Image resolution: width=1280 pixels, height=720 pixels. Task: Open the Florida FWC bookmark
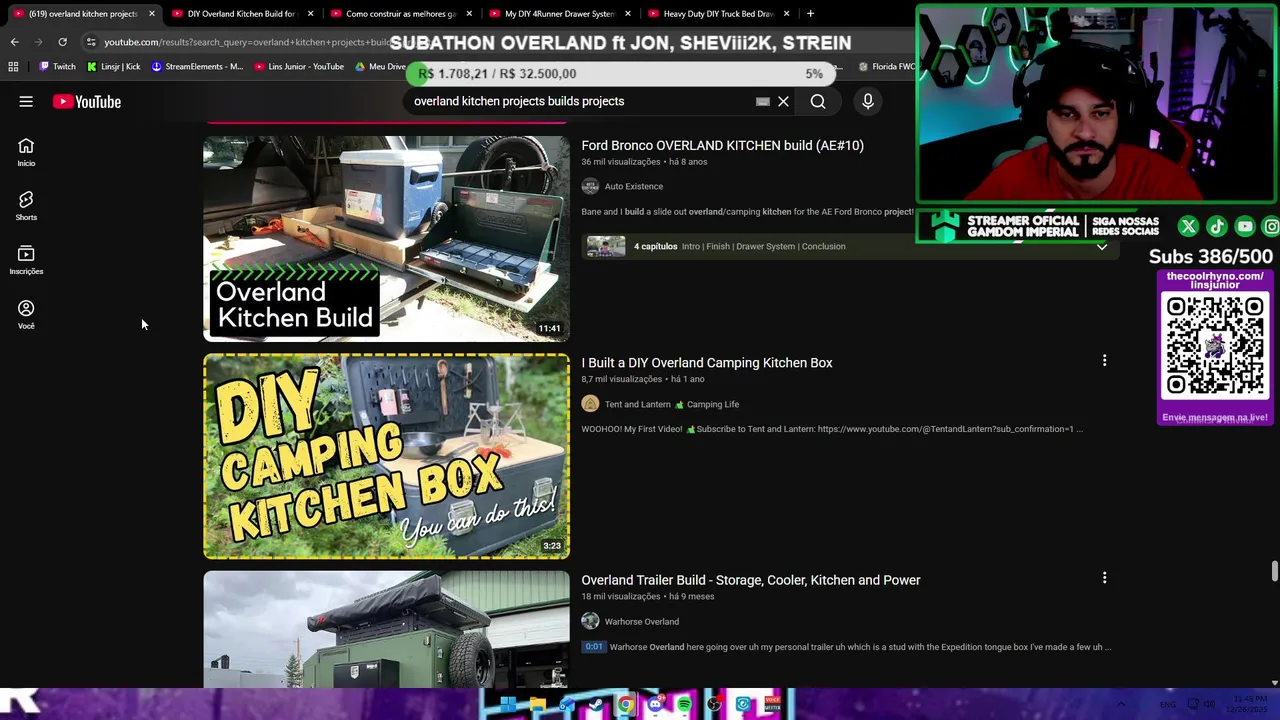[x=886, y=67]
